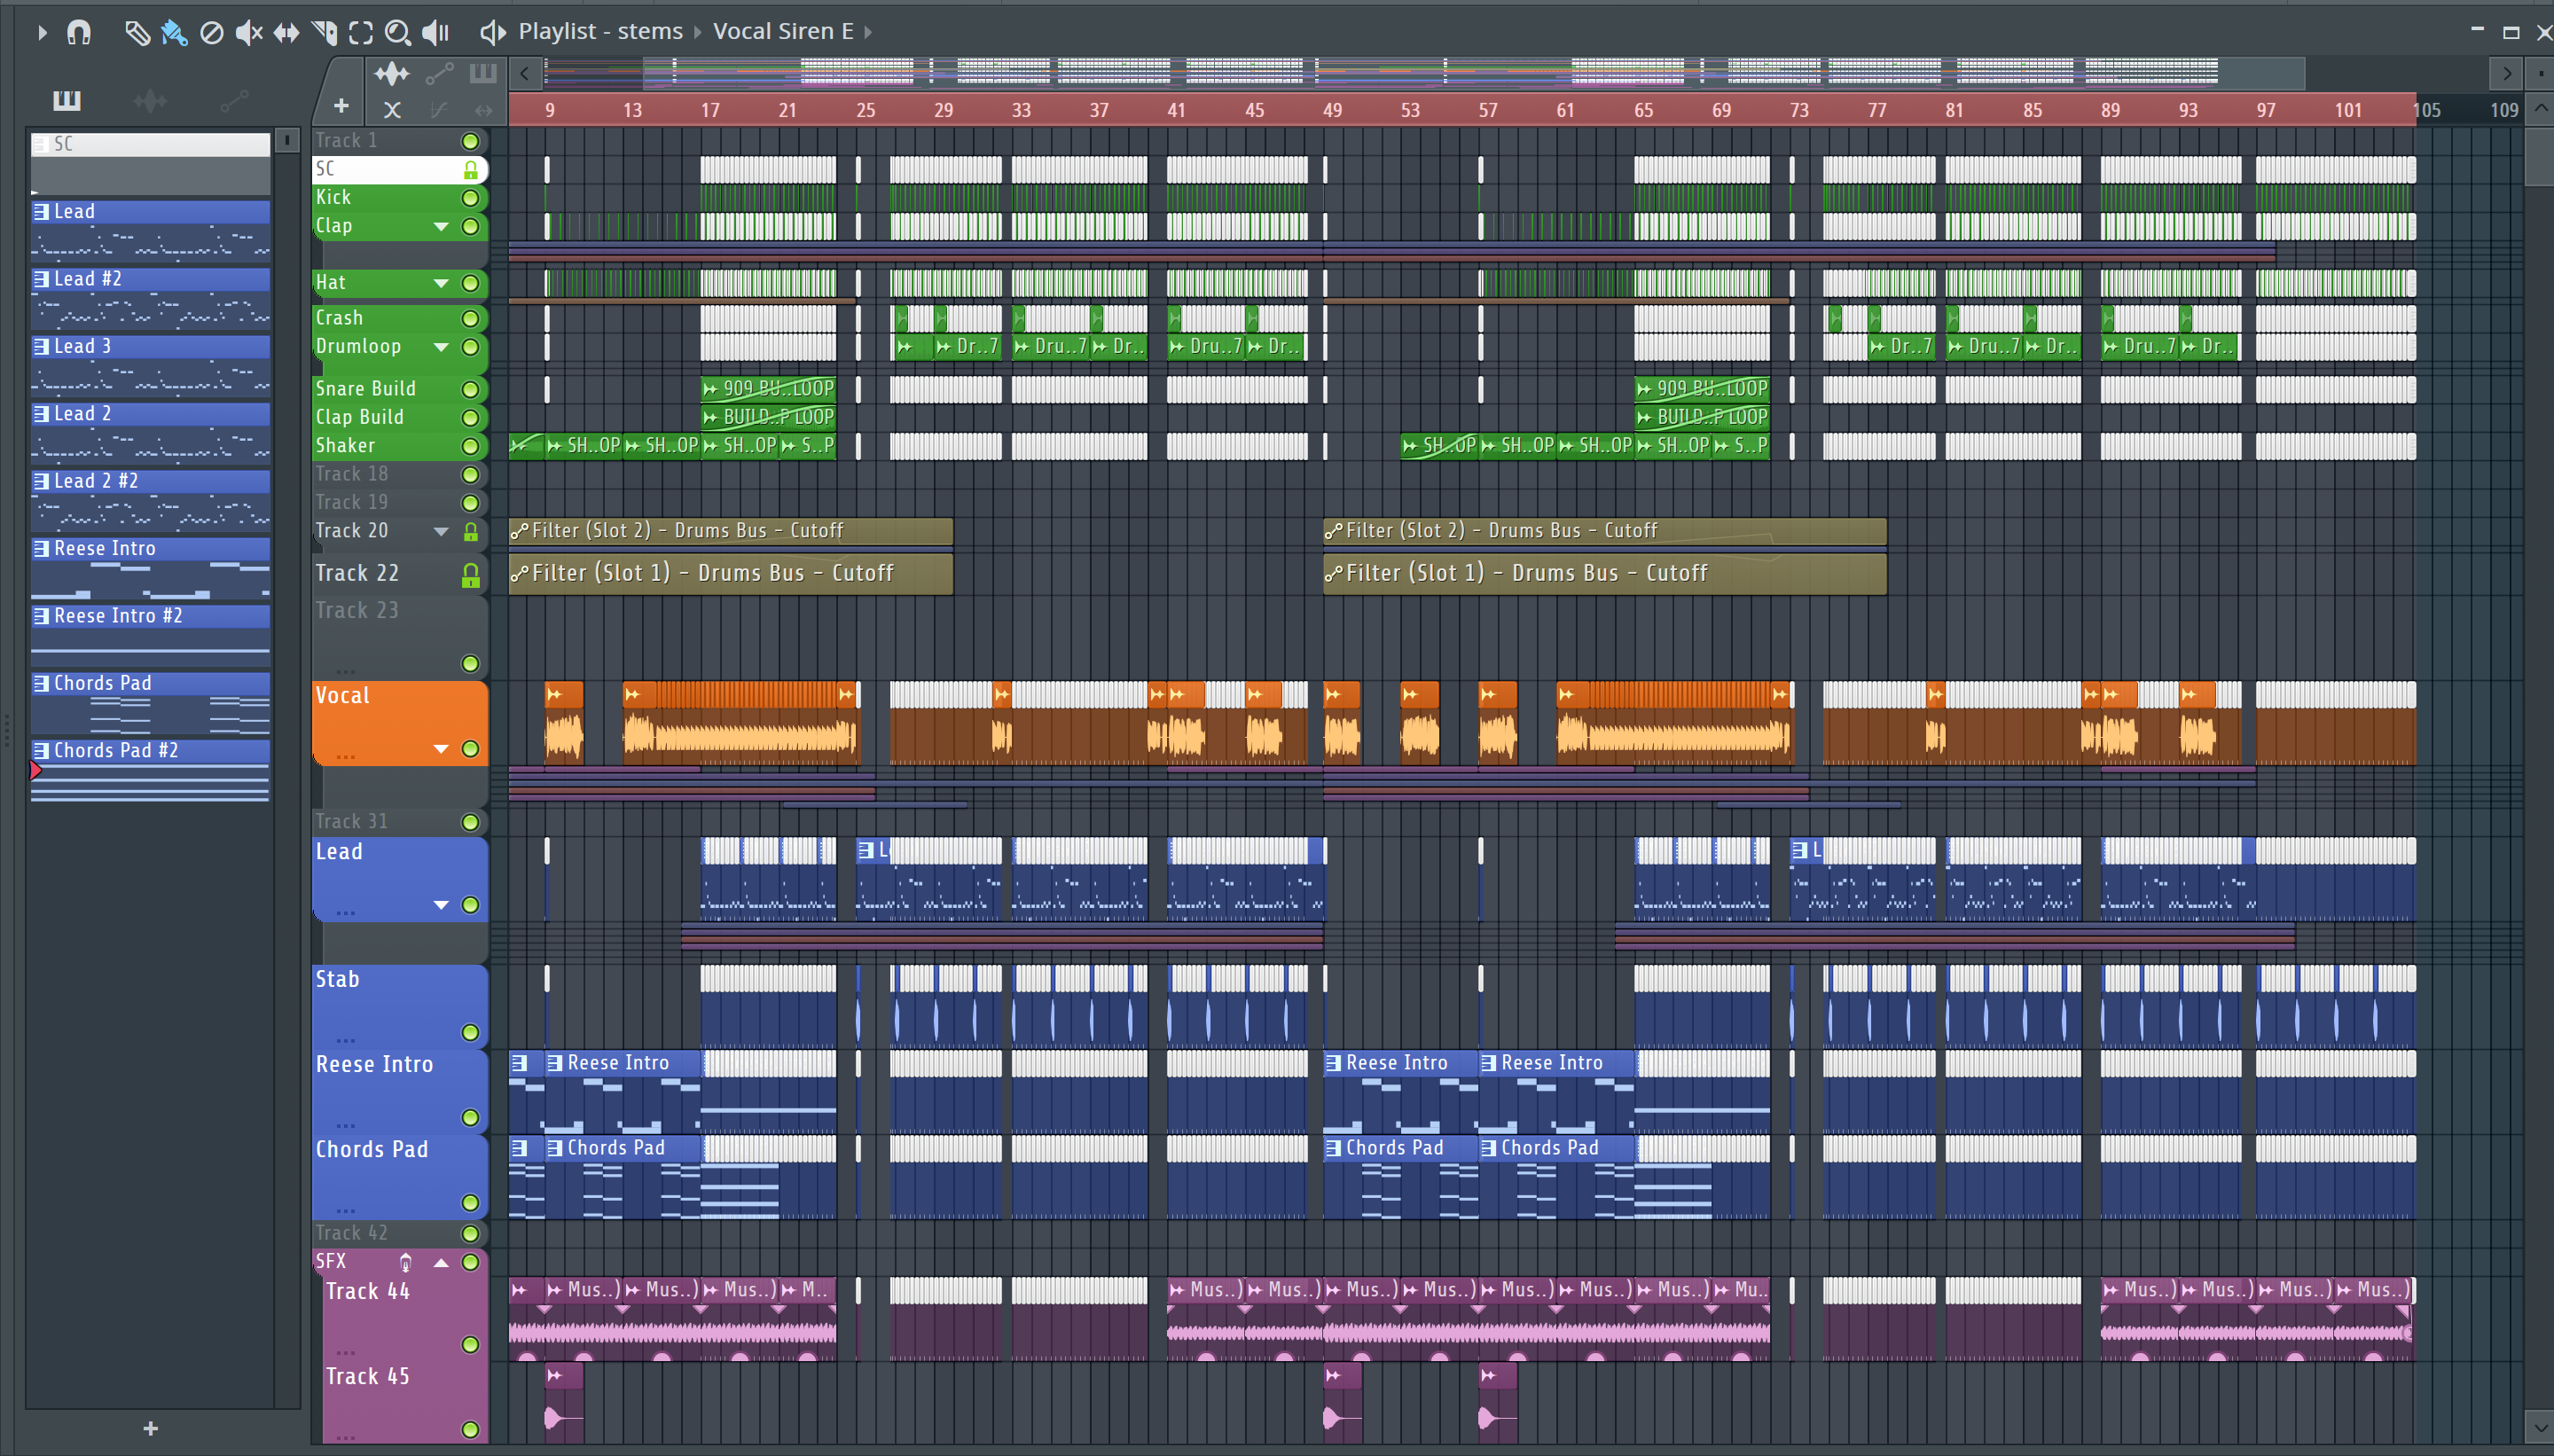Image resolution: width=2554 pixels, height=1456 pixels.
Task: Select the Playback speaker tool
Action: tap(436, 33)
